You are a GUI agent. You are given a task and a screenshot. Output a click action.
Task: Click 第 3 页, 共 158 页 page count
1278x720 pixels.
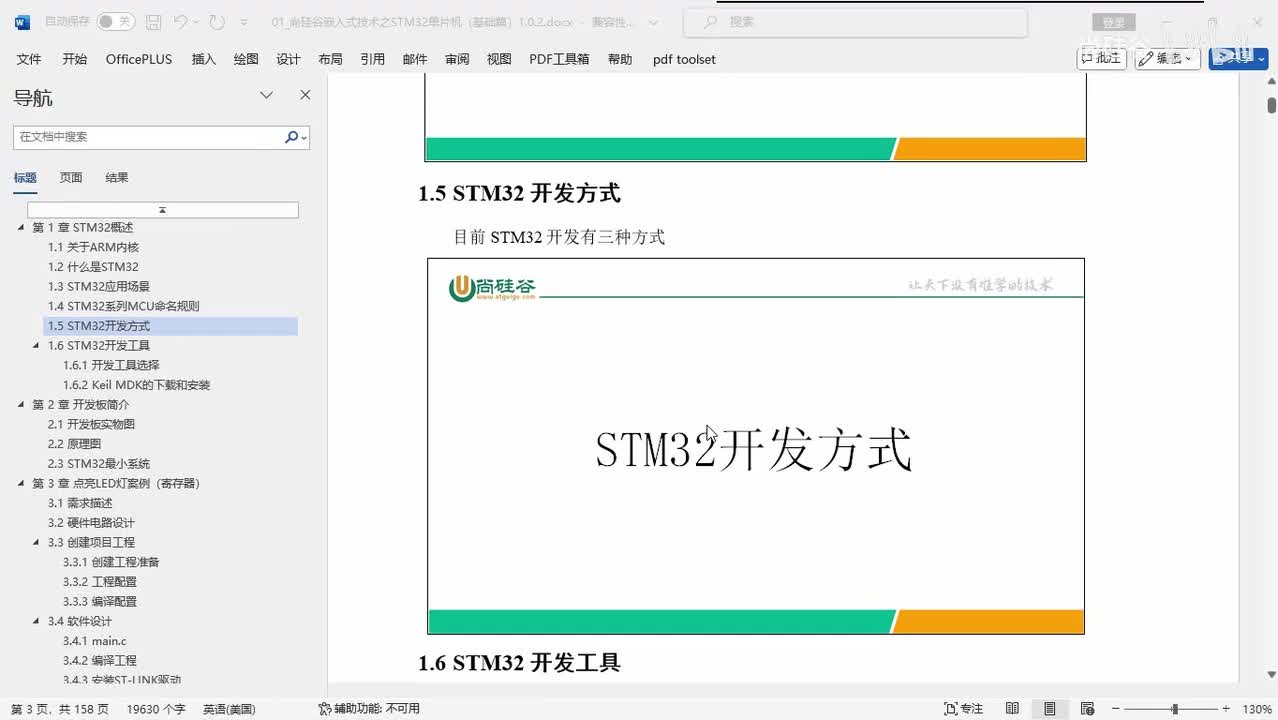click(x=59, y=708)
